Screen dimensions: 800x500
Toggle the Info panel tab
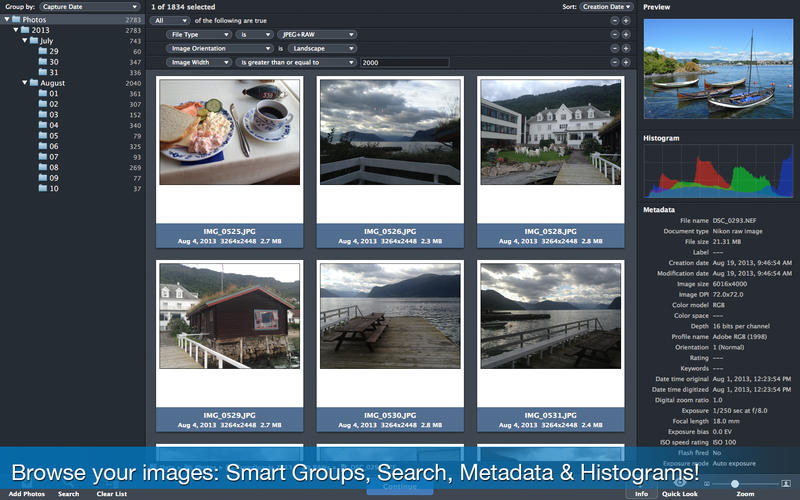pos(641,494)
